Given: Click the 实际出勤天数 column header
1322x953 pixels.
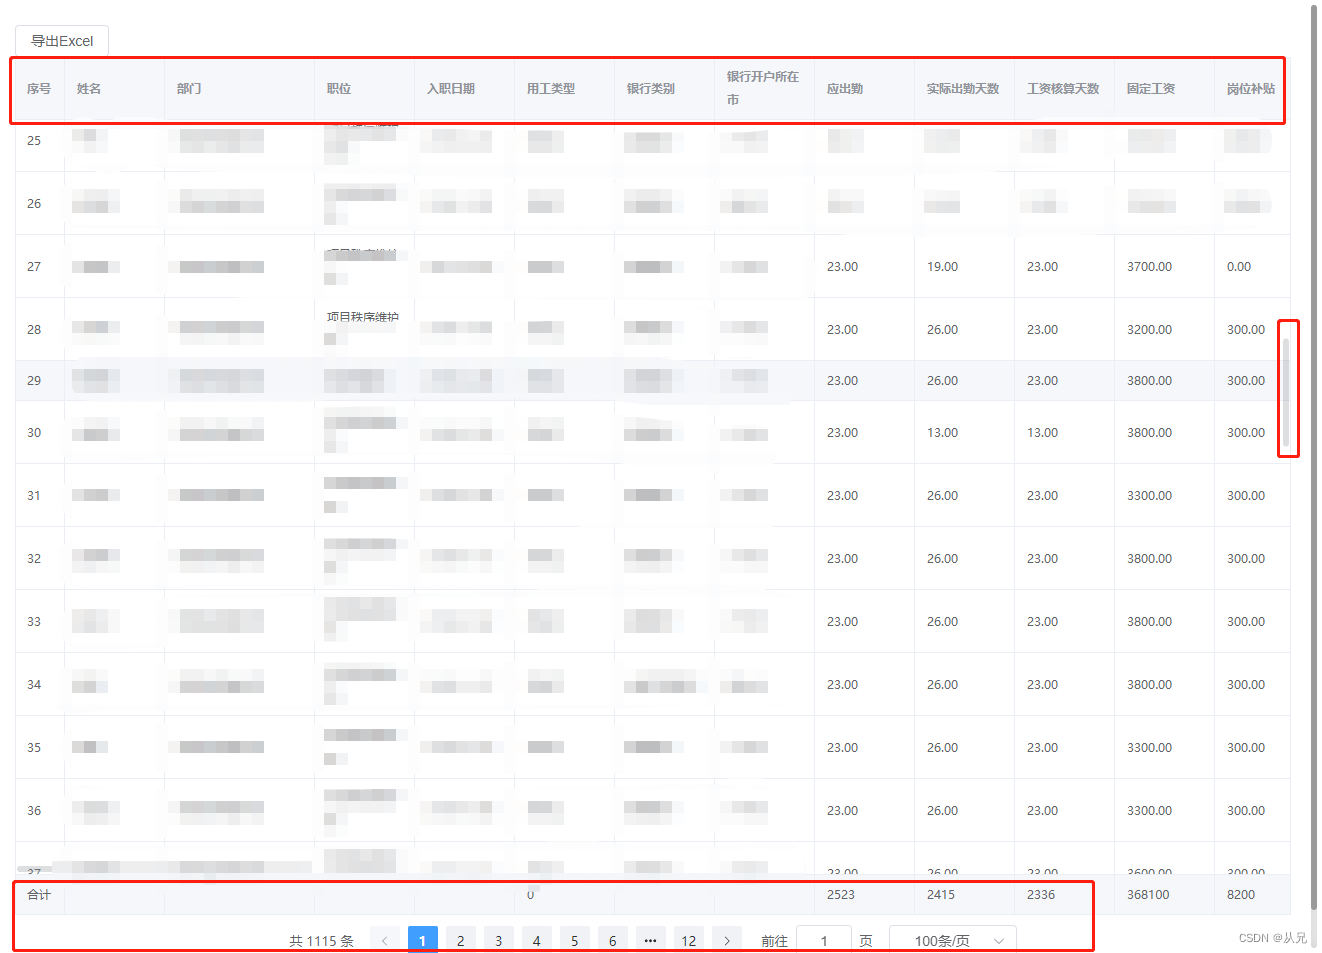Looking at the screenshot, I should (963, 89).
